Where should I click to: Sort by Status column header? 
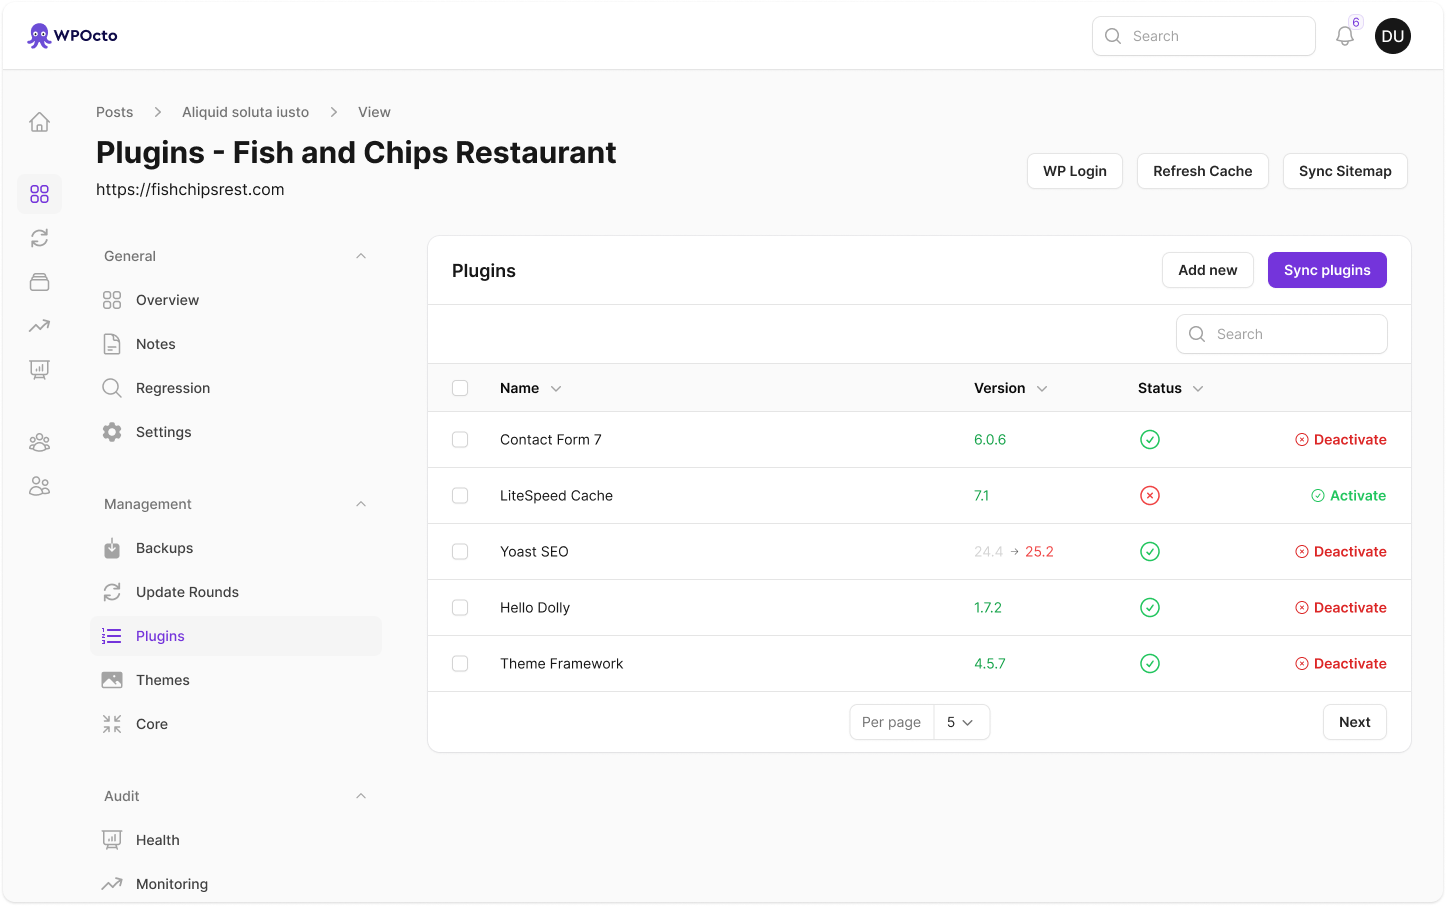(1171, 388)
